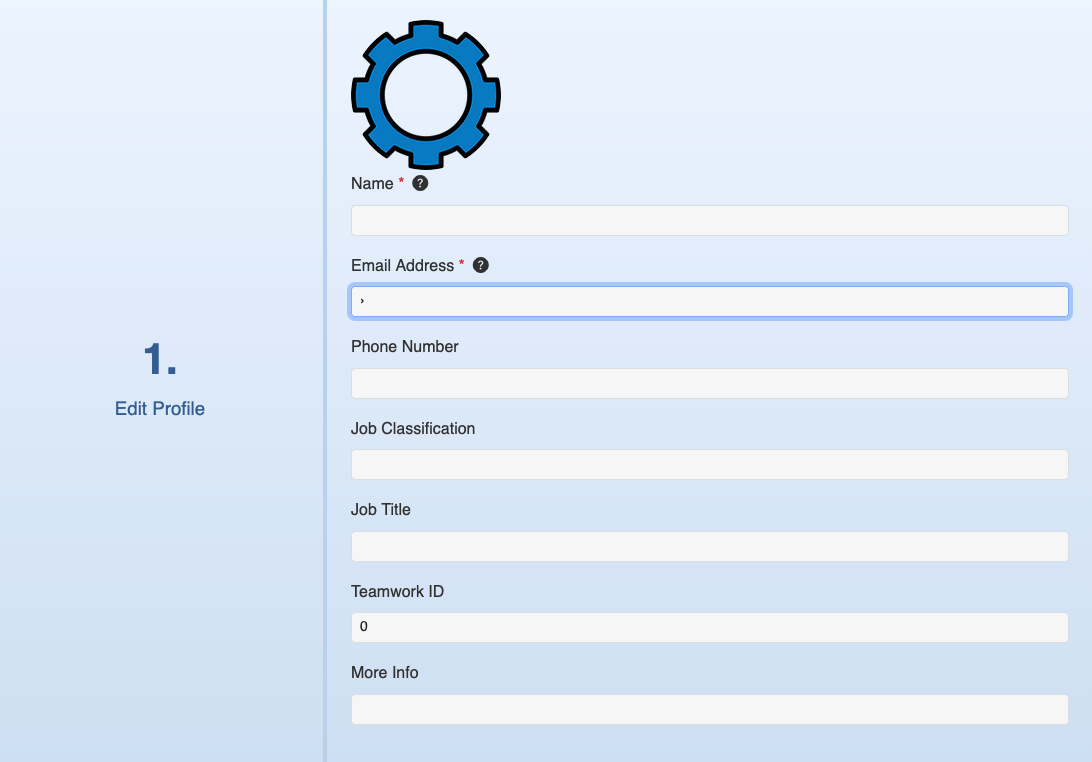This screenshot has width=1092, height=762.
Task: Click the Name field label
Action: click(372, 184)
